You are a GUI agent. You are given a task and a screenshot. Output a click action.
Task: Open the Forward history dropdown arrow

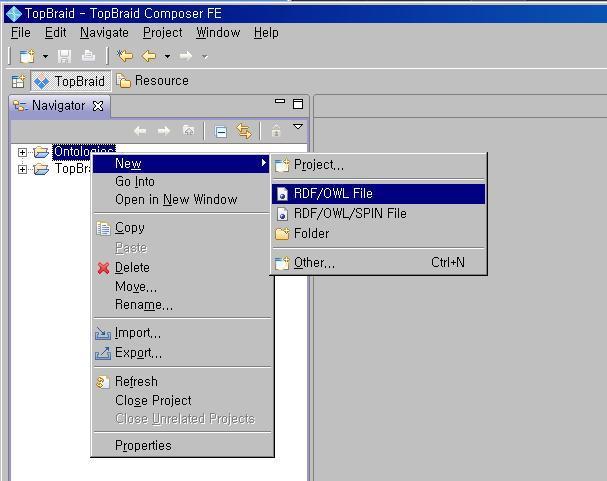[x=204, y=57]
